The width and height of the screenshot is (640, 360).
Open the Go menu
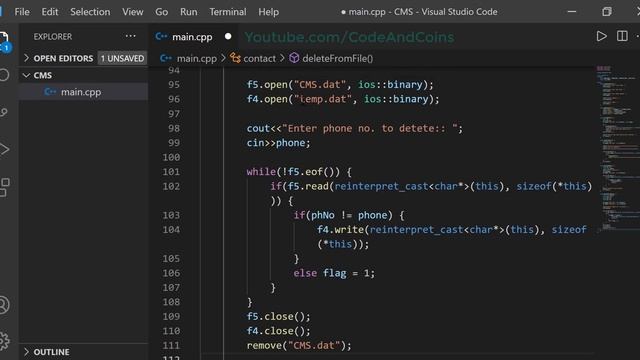[x=162, y=12]
